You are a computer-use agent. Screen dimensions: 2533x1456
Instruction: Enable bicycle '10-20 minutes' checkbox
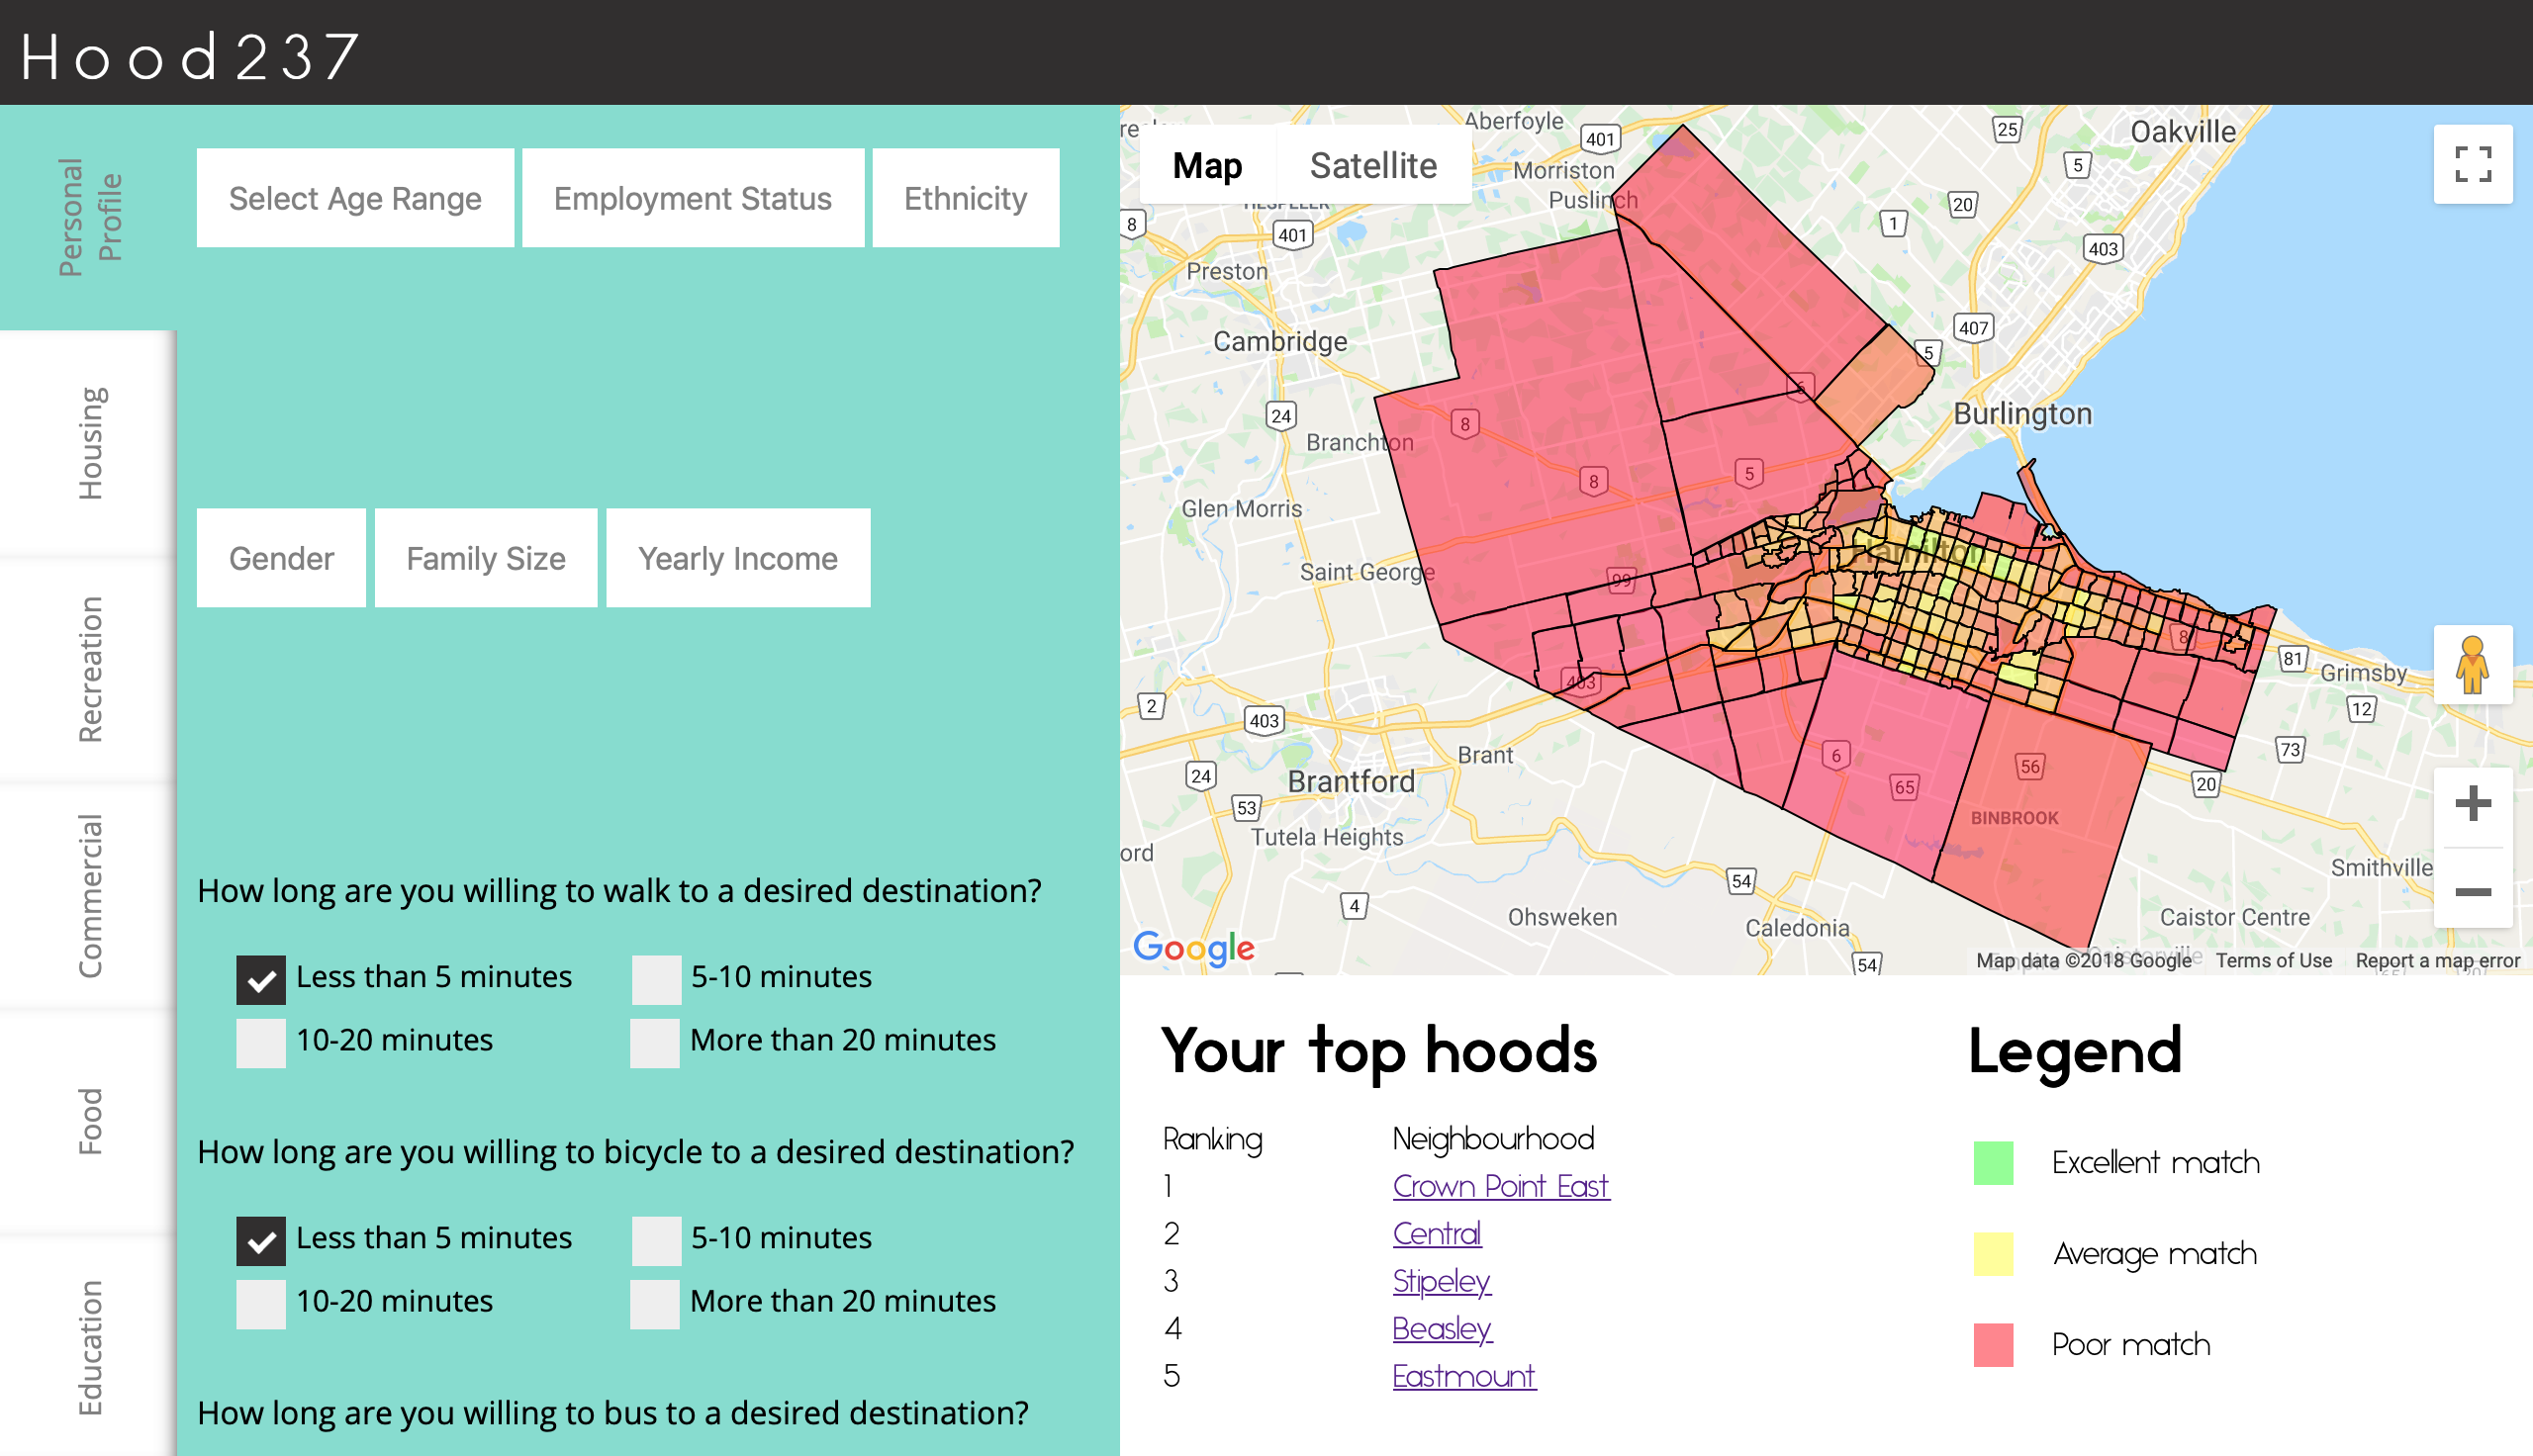pos(261,1303)
